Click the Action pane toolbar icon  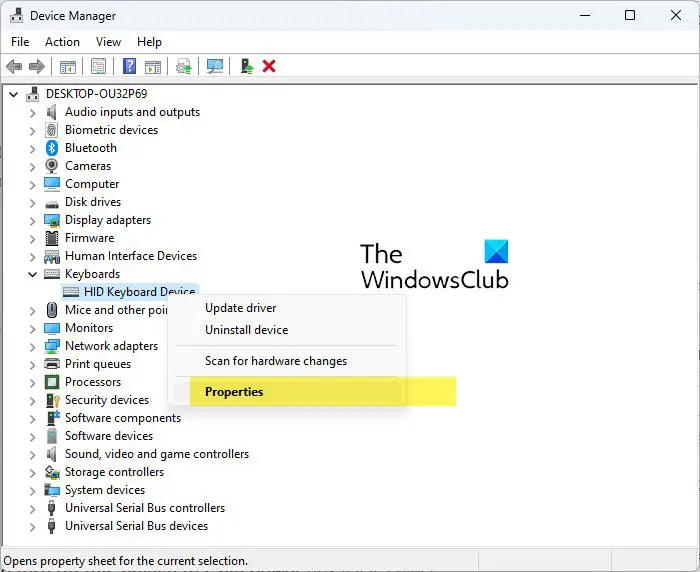(x=153, y=67)
